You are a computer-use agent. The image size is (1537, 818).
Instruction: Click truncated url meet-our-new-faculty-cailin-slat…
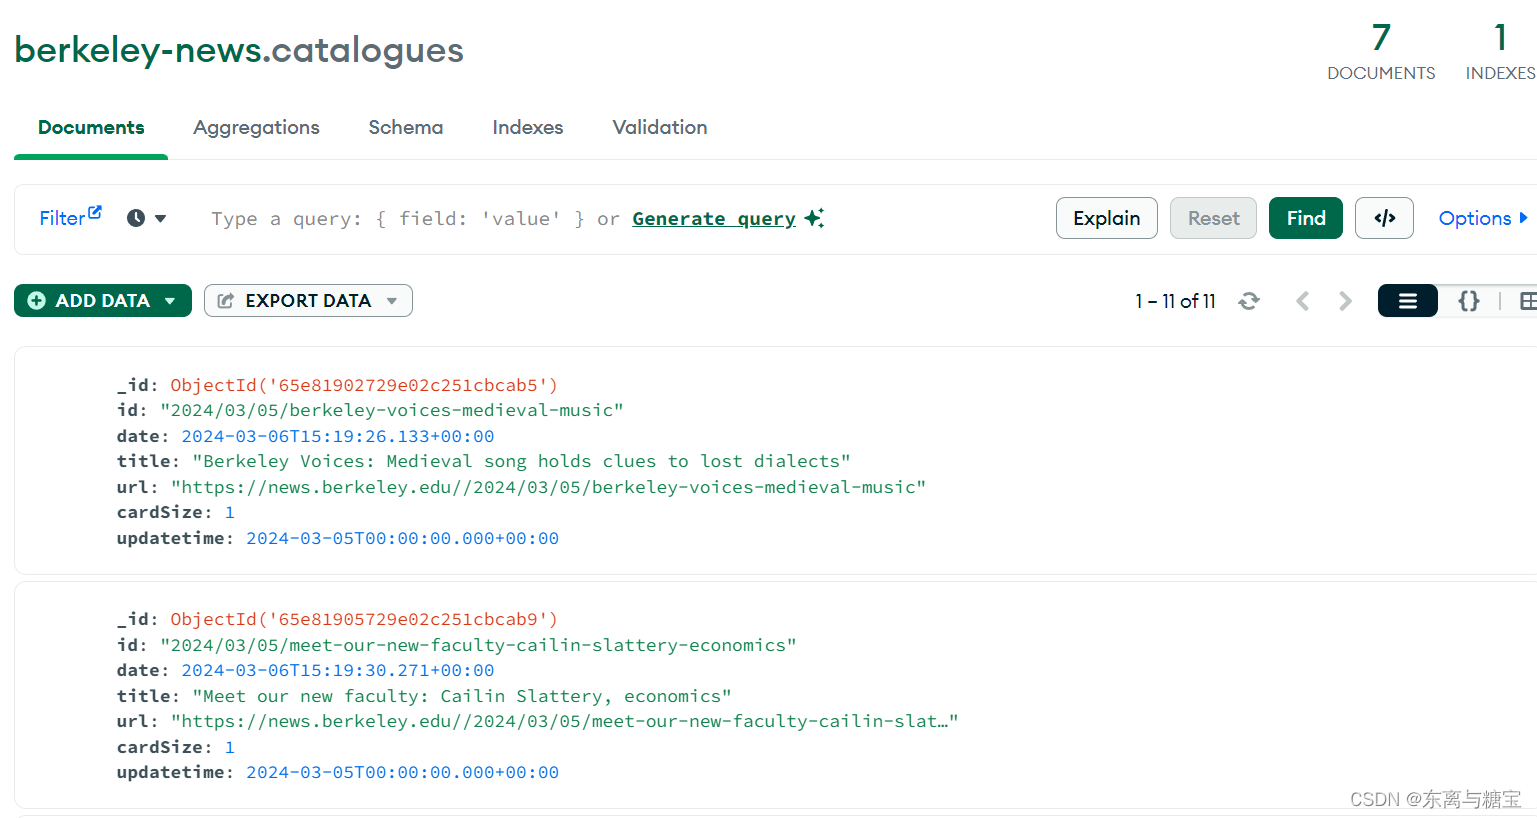(564, 721)
